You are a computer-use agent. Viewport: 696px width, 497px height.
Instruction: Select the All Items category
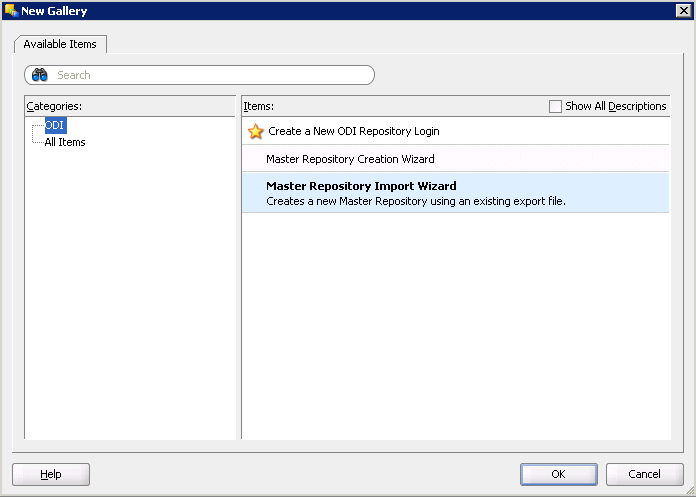click(65, 142)
